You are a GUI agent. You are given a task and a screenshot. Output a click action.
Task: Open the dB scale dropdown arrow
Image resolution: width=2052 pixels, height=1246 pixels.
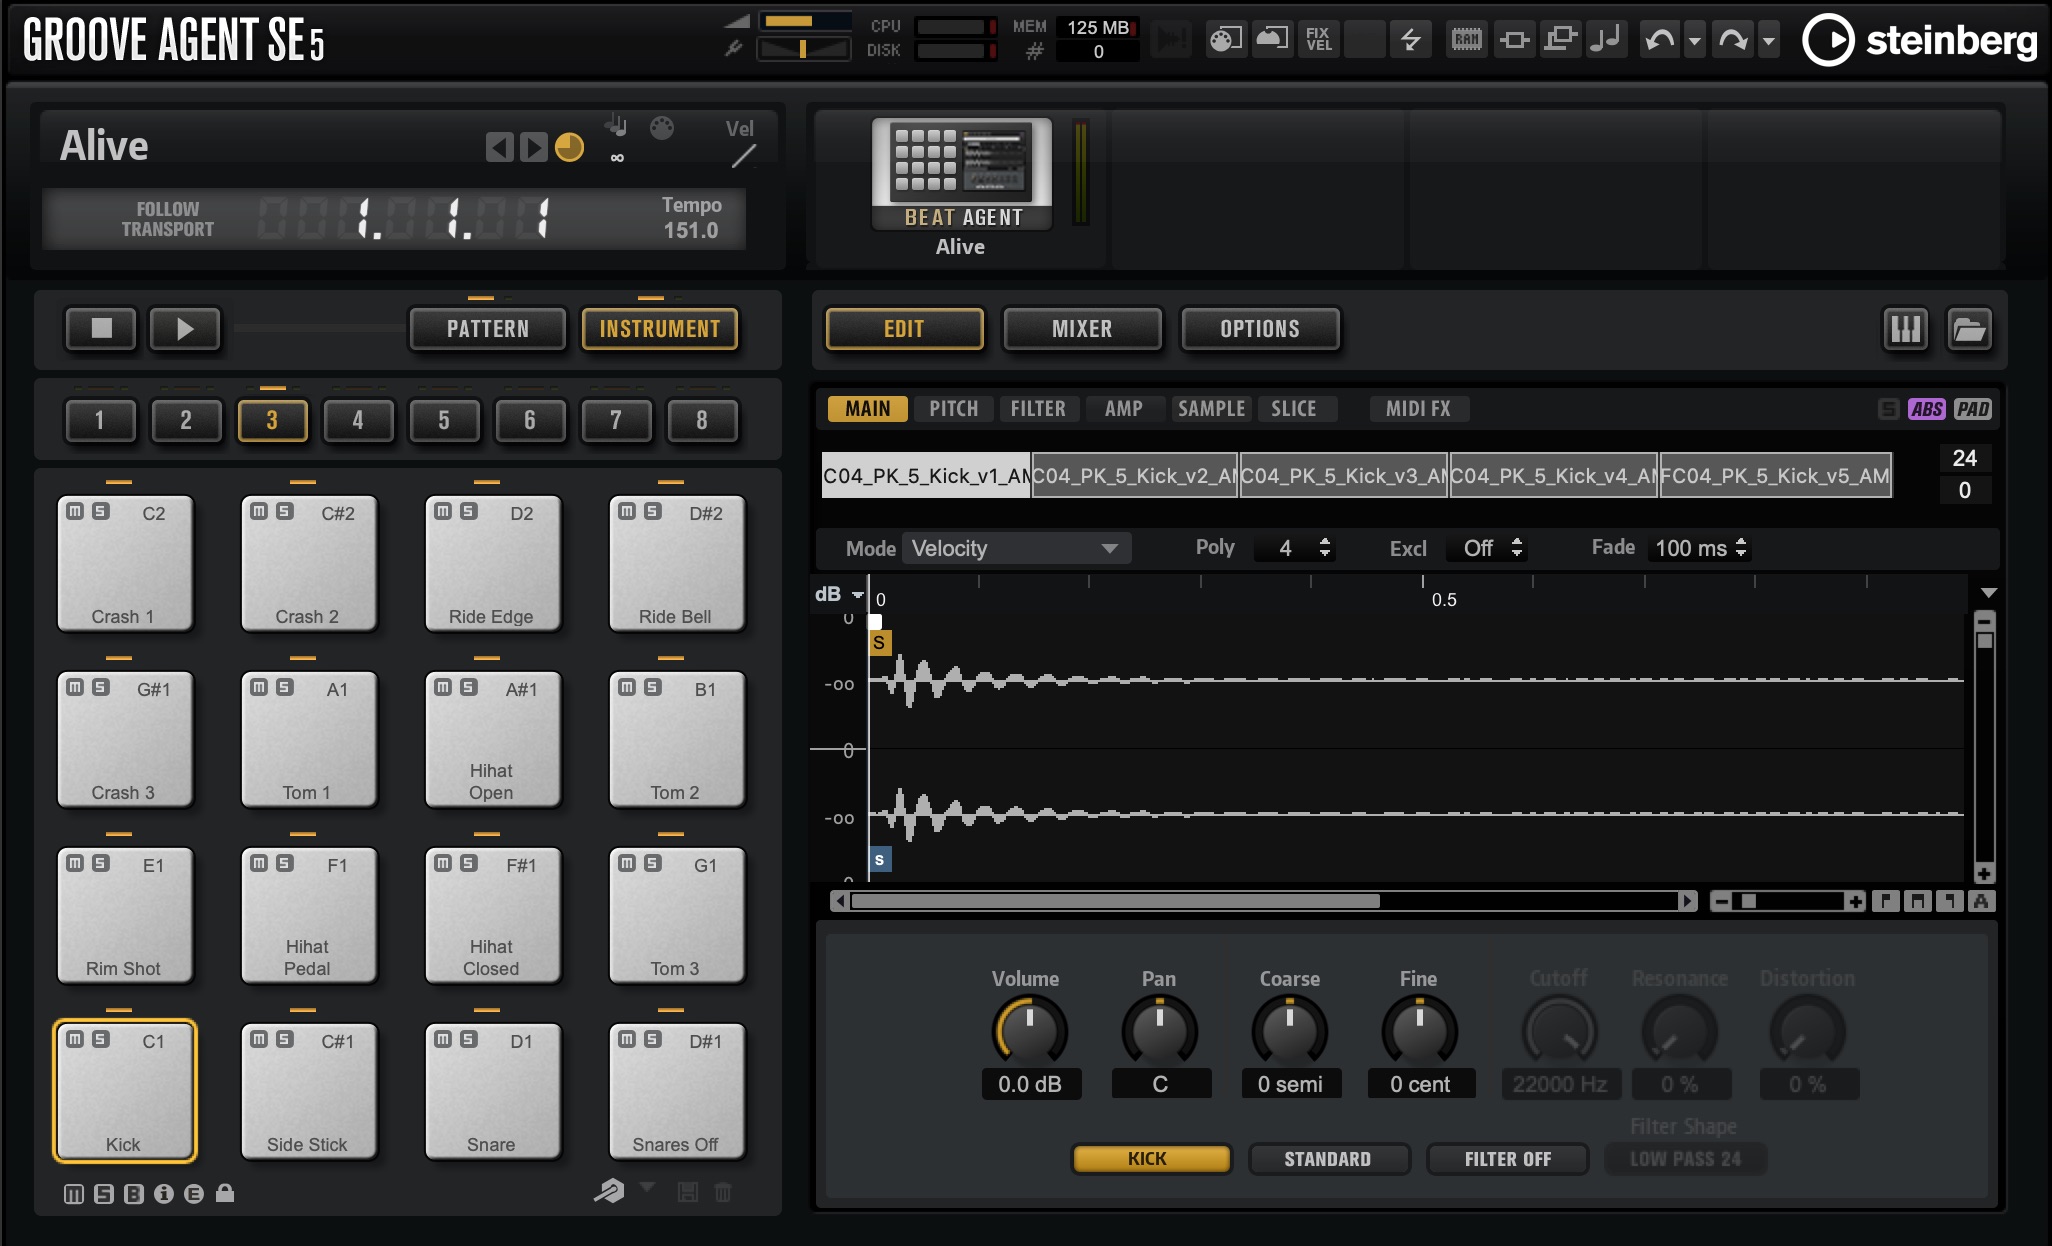pos(858,595)
